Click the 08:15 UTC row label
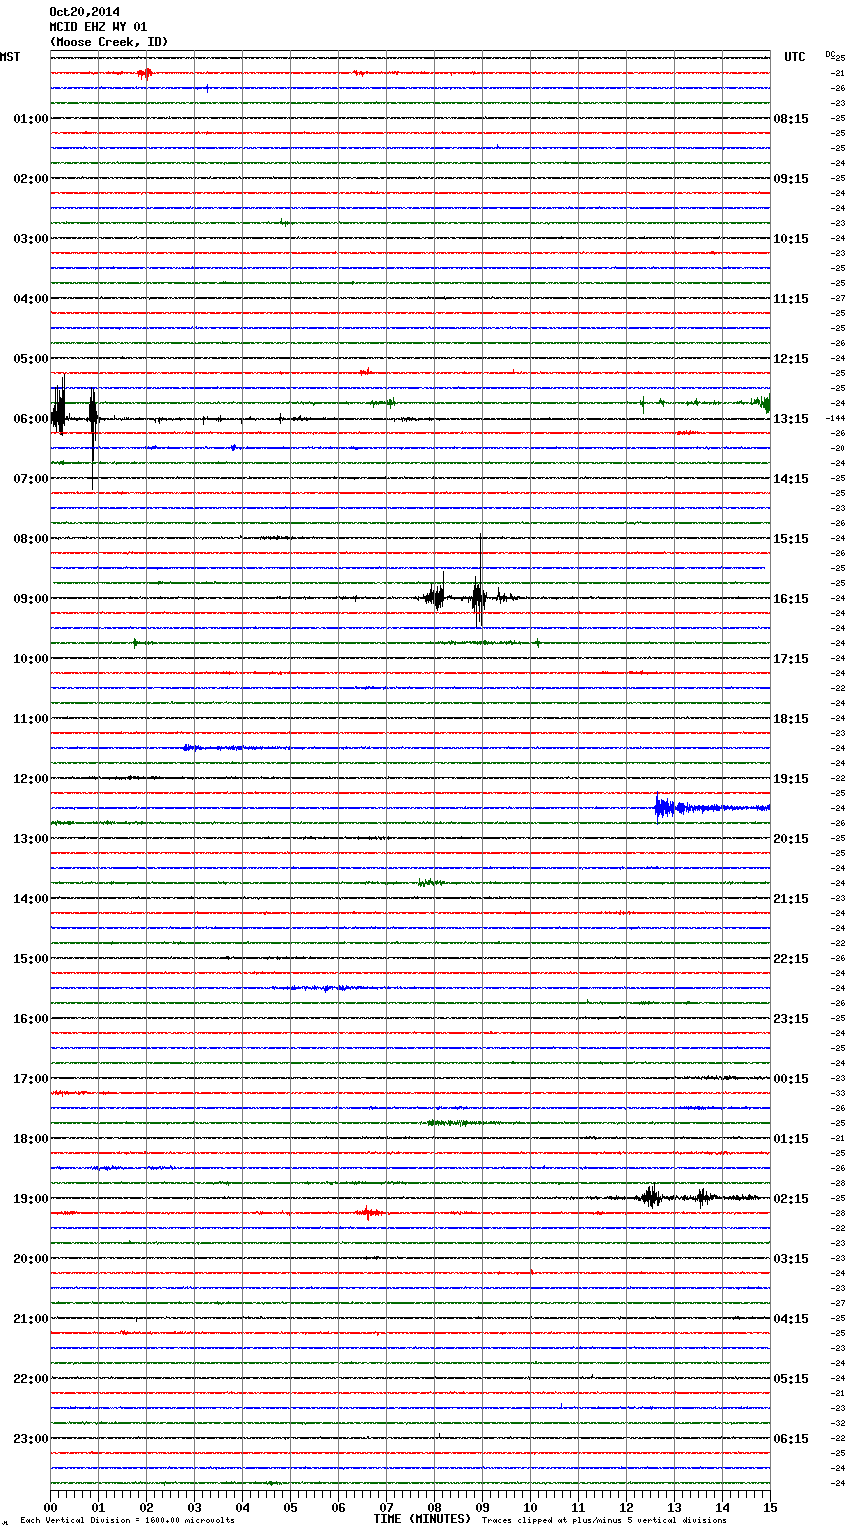850x1534 pixels. (x=791, y=118)
